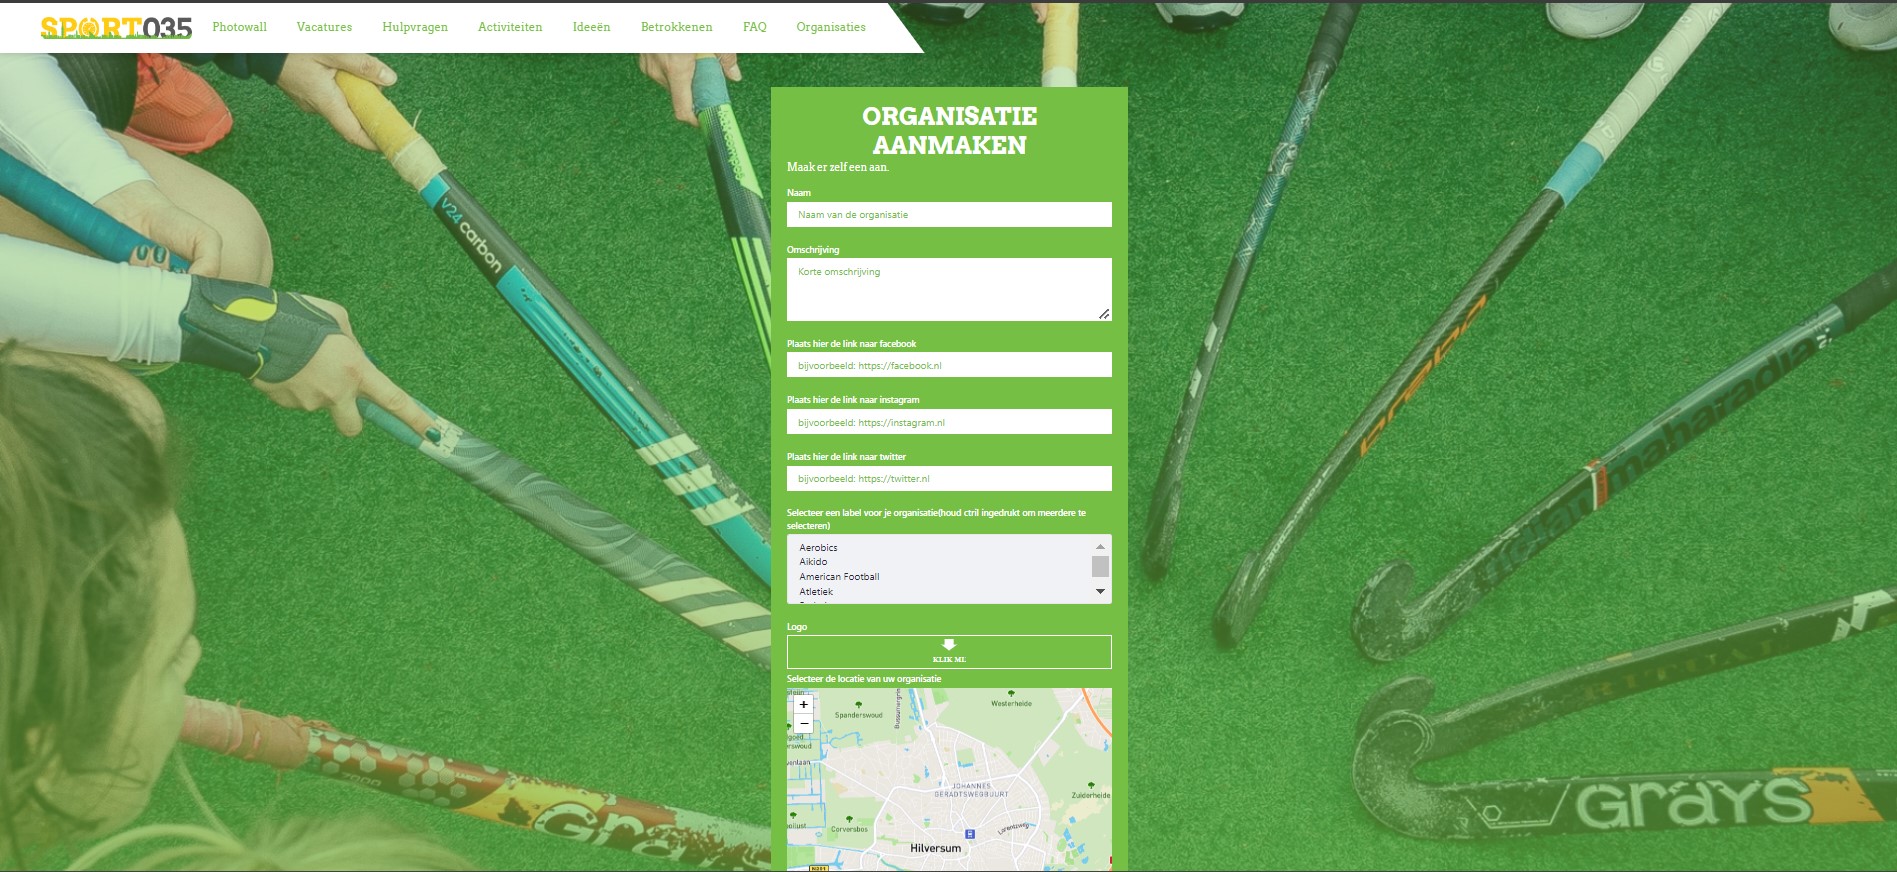Viewport: 1897px width, 872px height.
Task: Focus the Korte omschrijving text area
Action: point(949,290)
